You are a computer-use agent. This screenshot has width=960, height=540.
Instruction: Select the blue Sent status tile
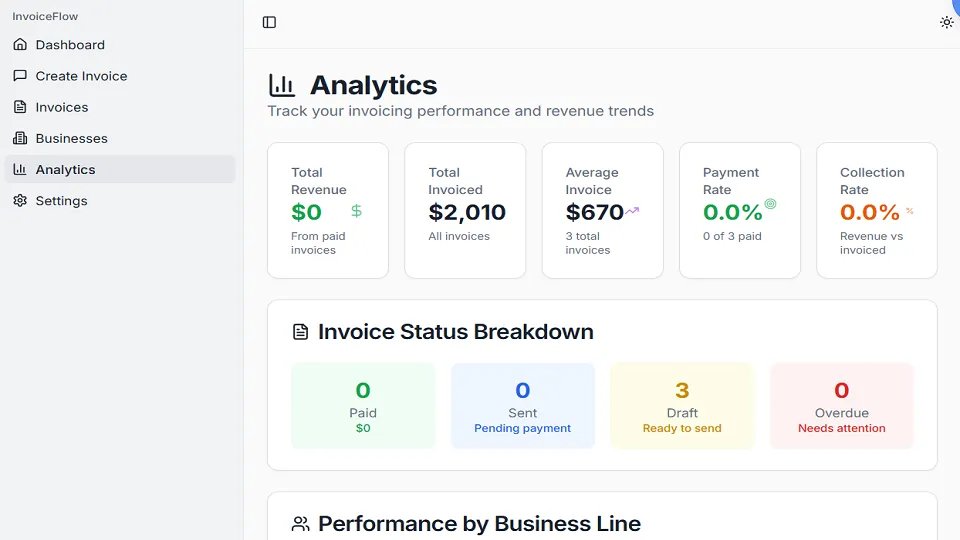(523, 406)
